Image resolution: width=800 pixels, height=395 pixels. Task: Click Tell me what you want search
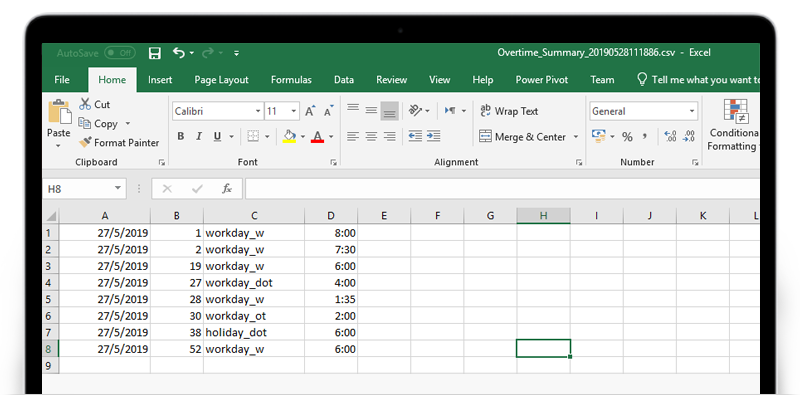pos(698,80)
